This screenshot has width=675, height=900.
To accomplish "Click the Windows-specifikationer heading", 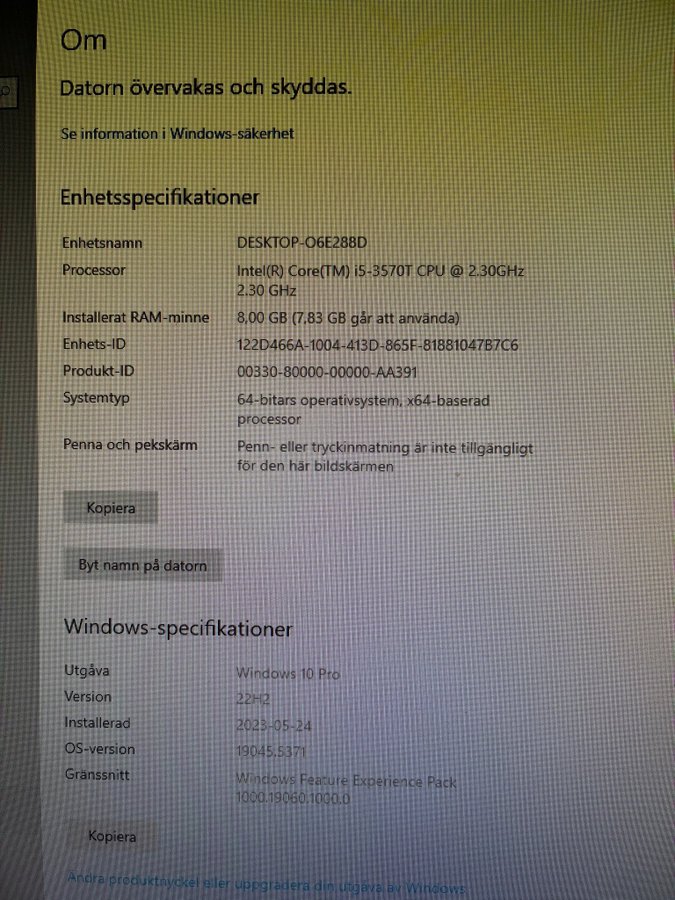I will [x=178, y=628].
